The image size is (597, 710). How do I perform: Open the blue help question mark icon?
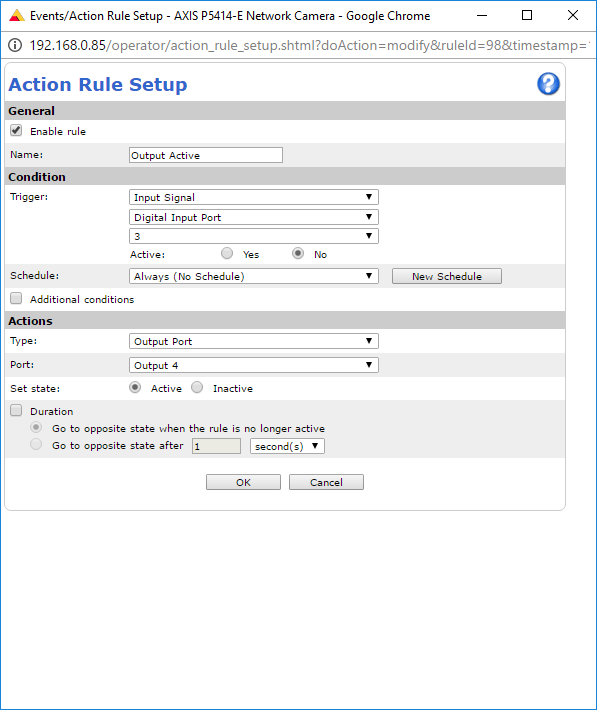tap(548, 84)
